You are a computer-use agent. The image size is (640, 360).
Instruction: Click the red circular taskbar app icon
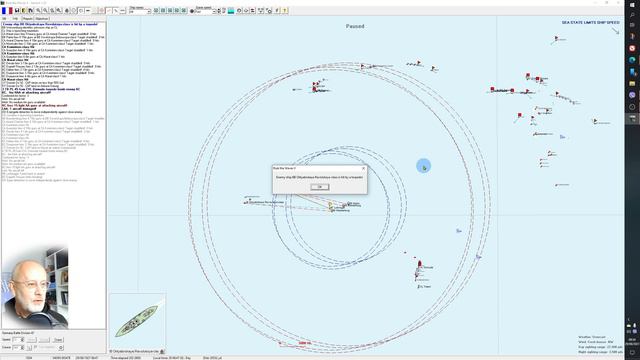[632, 48]
